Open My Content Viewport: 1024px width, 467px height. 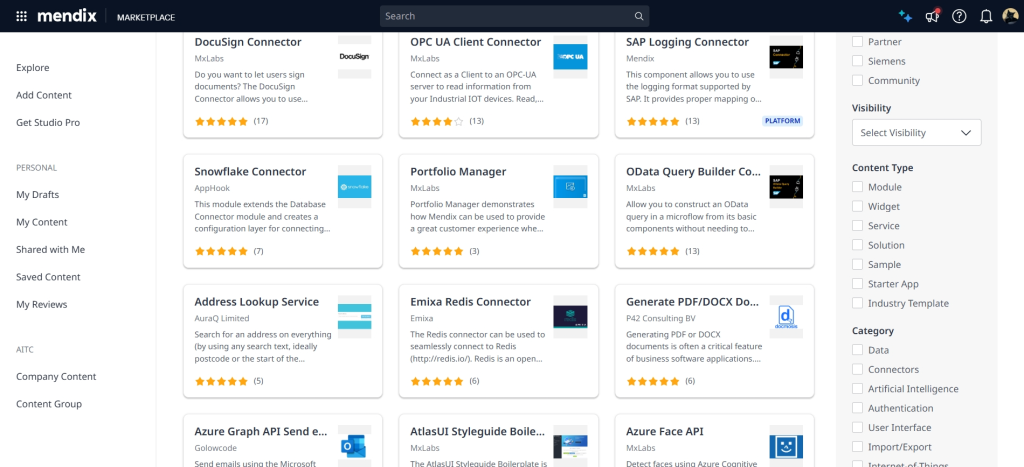(42, 222)
